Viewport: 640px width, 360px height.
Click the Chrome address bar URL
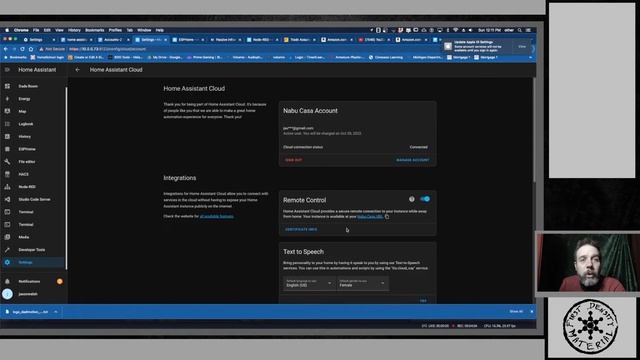tap(108, 49)
